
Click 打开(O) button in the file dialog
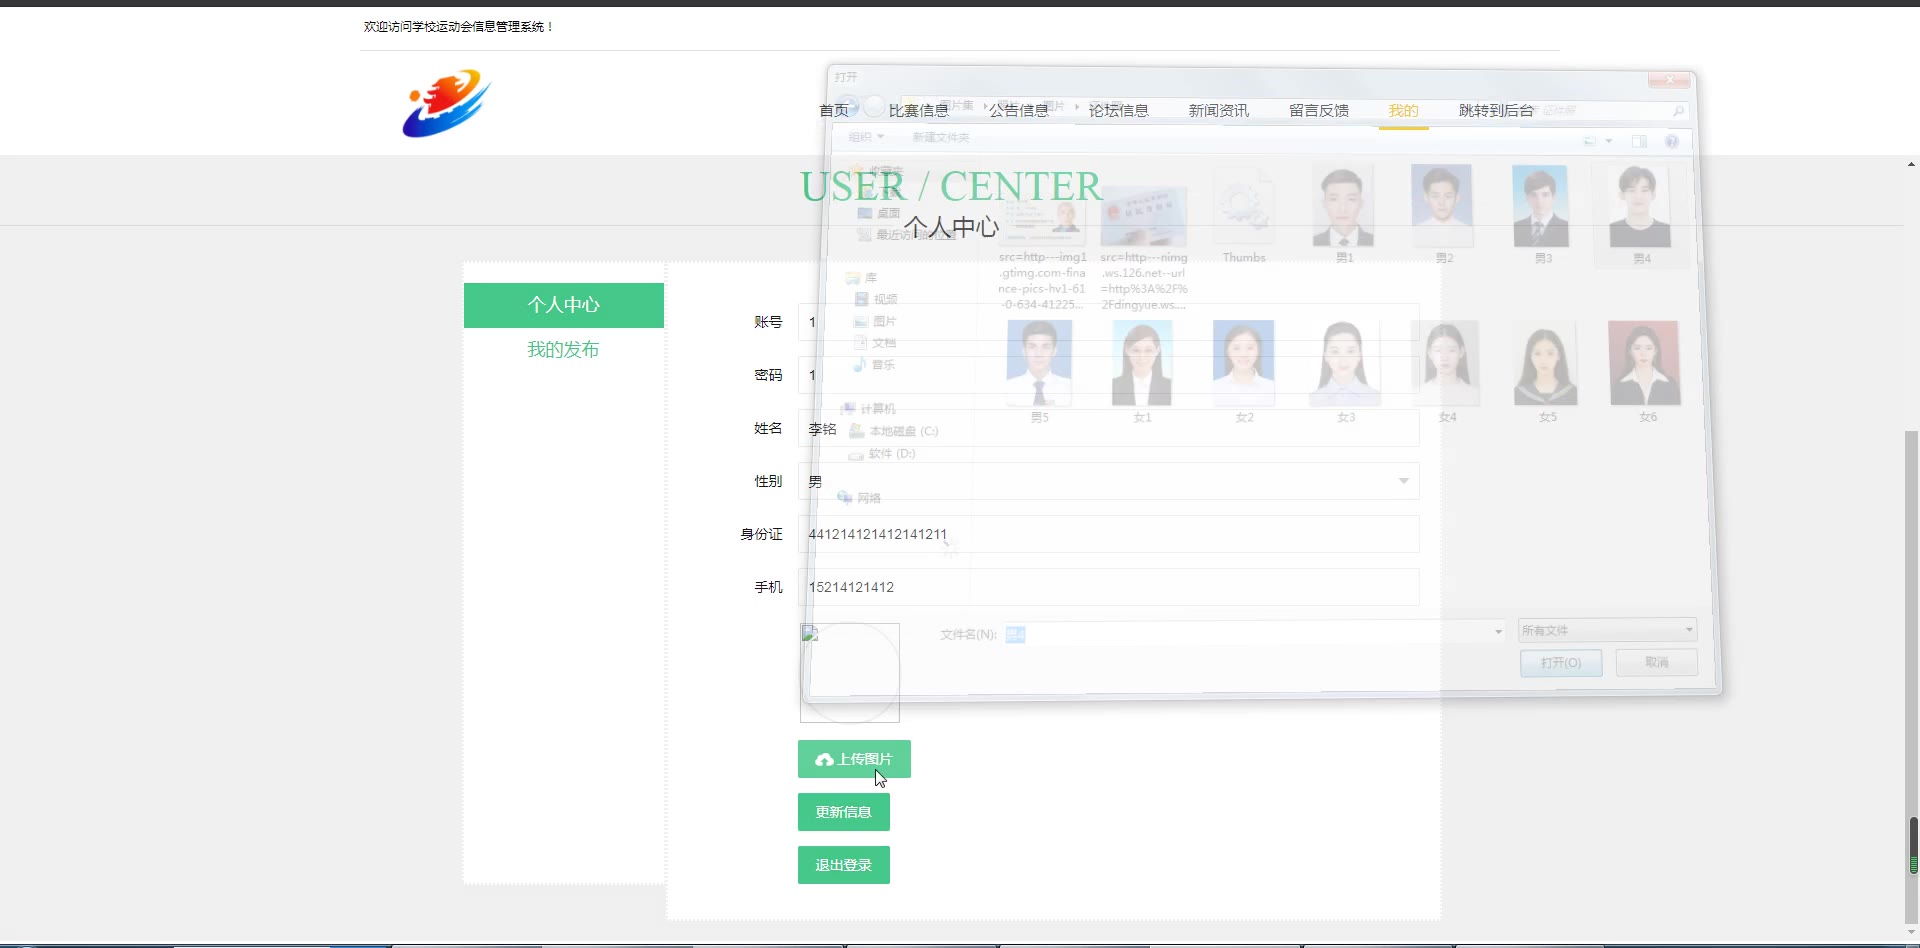click(1561, 663)
